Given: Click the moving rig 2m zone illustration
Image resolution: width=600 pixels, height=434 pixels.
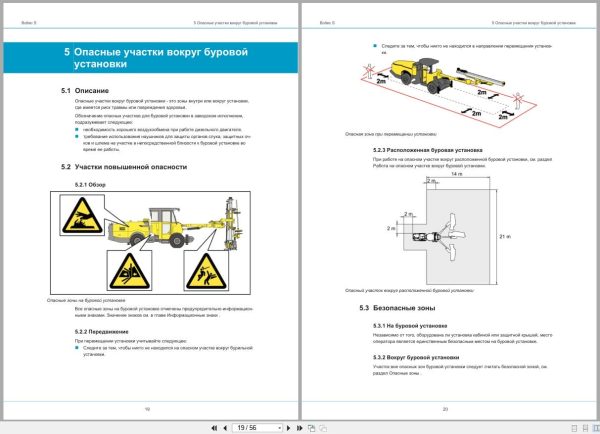Looking at the screenshot, I should 448,92.
